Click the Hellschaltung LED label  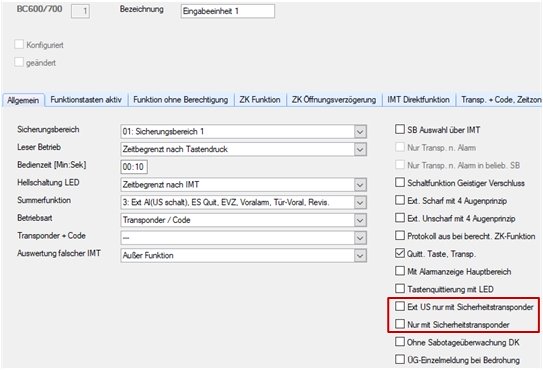click(48, 183)
